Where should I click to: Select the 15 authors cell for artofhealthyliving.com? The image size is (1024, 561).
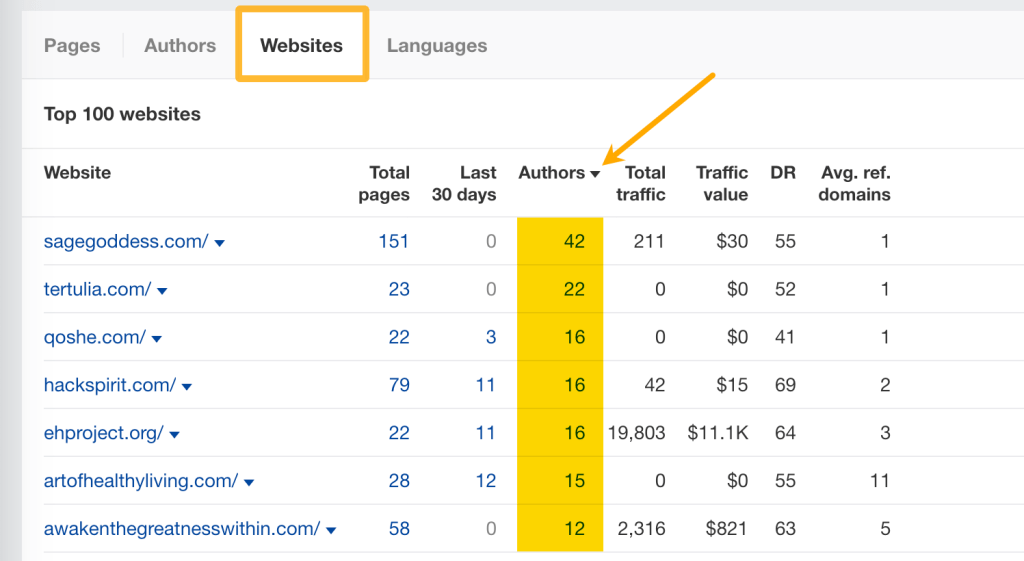[574, 481]
